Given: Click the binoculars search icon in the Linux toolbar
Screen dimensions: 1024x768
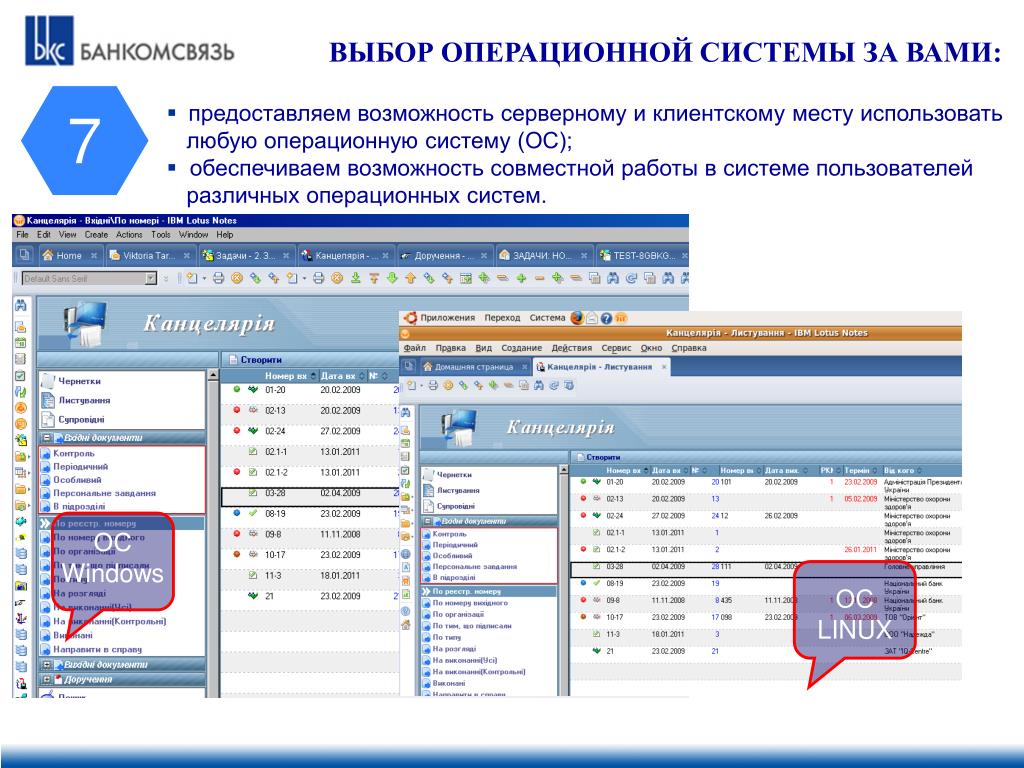Looking at the screenshot, I should [539, 386].
